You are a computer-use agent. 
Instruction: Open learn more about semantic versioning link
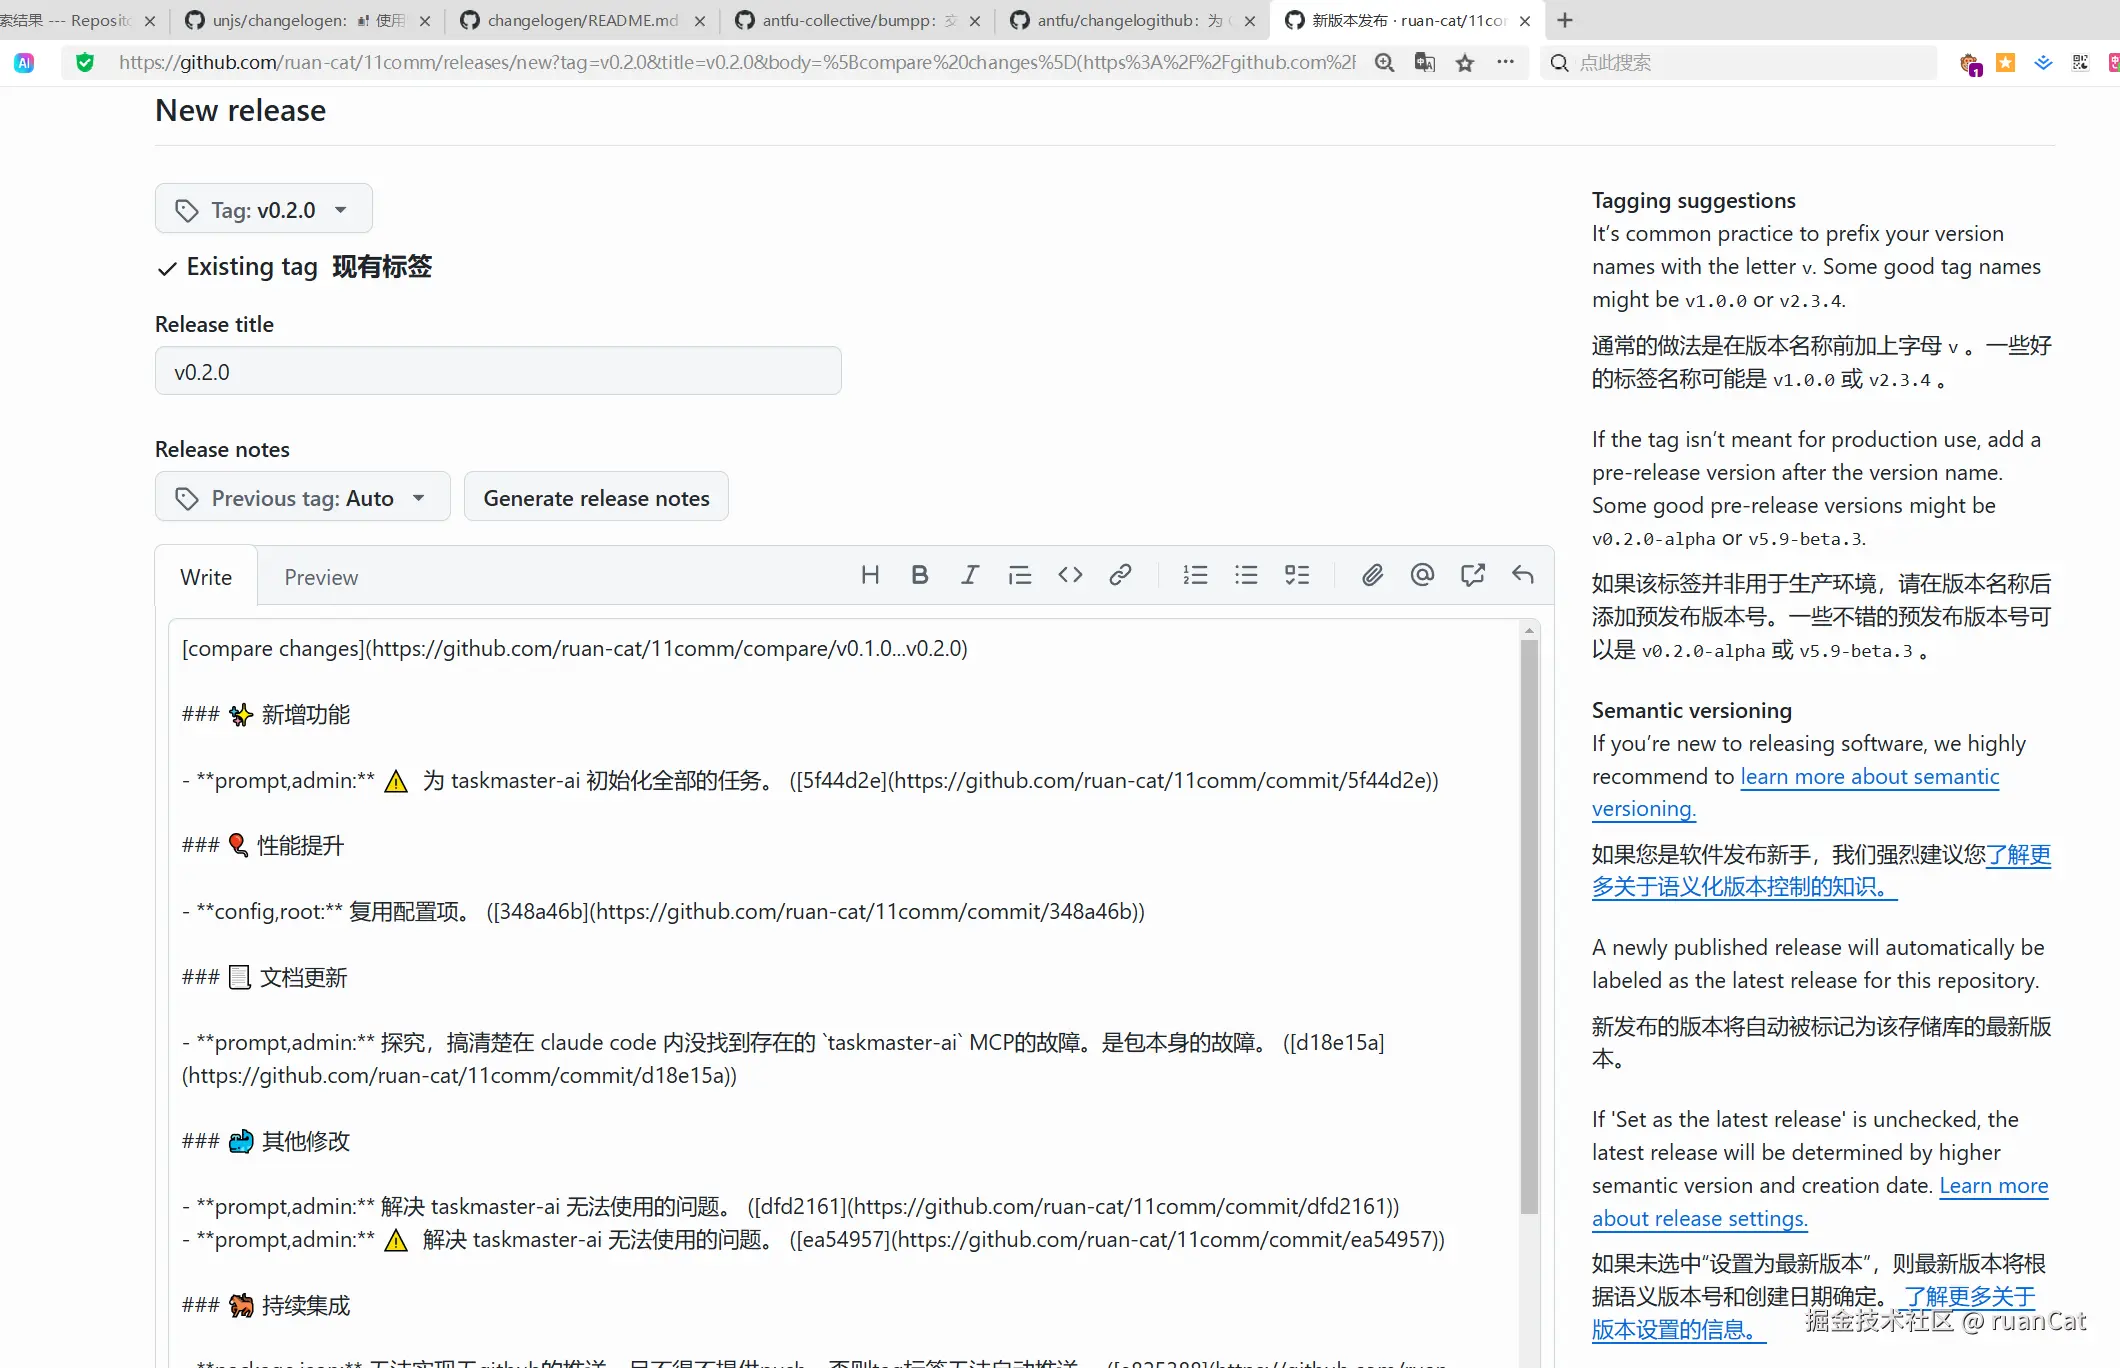[1868, 777]
